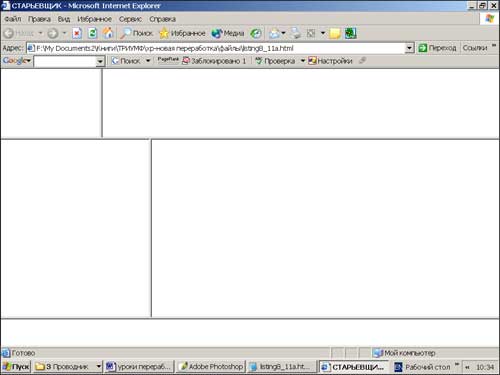The height and width of the screenshot is (375, 500).
Task: Expand hidden tray icons with the arrow
Action: point(467,367)
